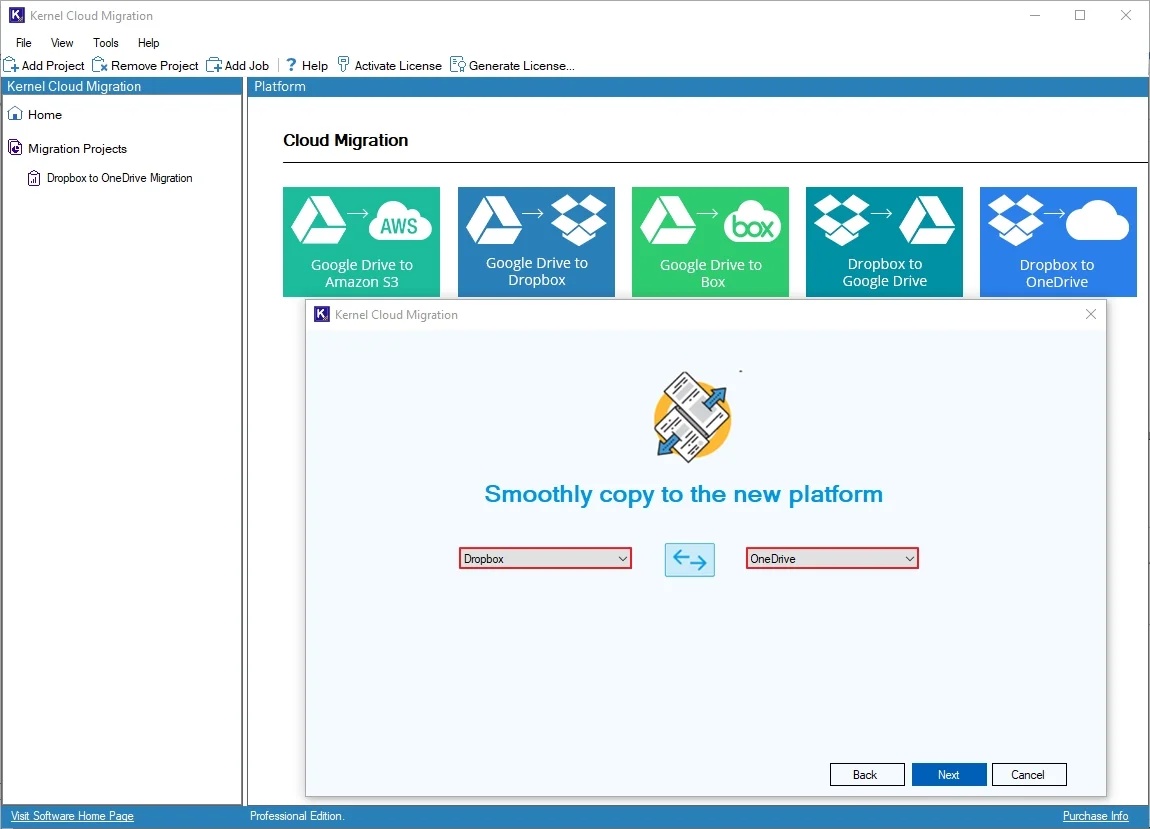This screenshot has width=1150, height=829.
Task: Click the Add Project toolbar icon
Action: point(11,65)
